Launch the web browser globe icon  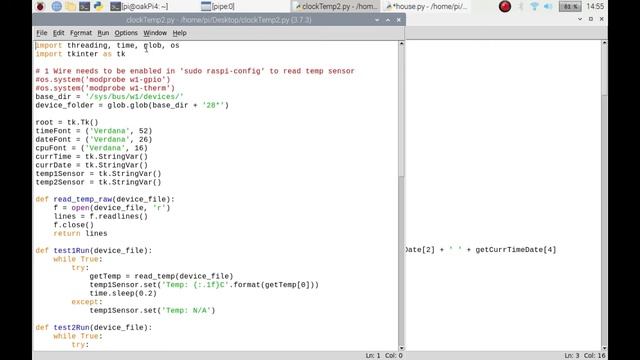[56, 6]
